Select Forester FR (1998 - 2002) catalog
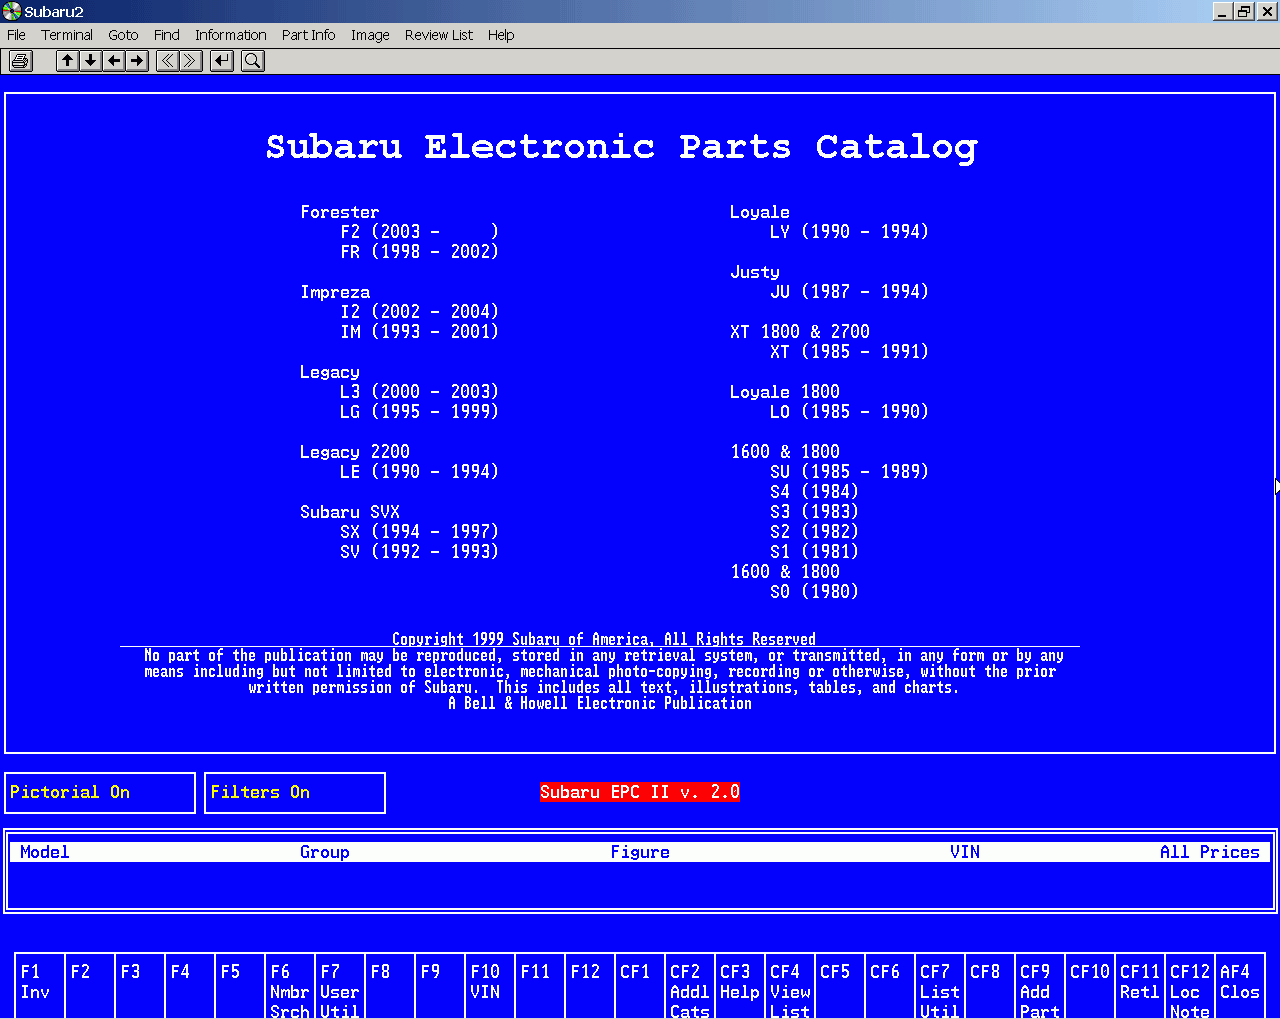Screen dimensions: 1280x1019 (x=419, y=252)
